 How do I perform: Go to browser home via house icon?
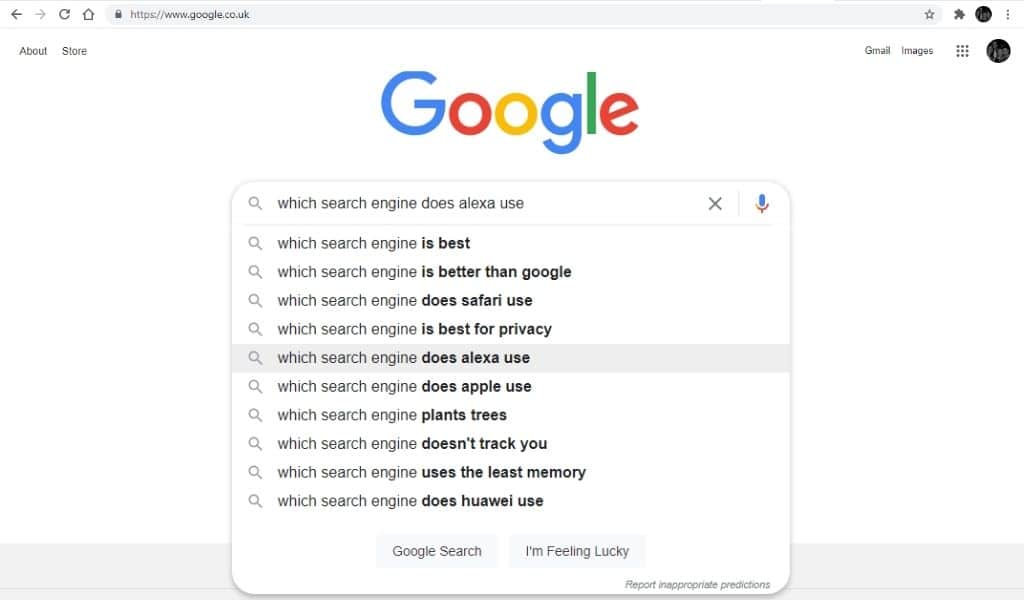click(x=88, y=14)
